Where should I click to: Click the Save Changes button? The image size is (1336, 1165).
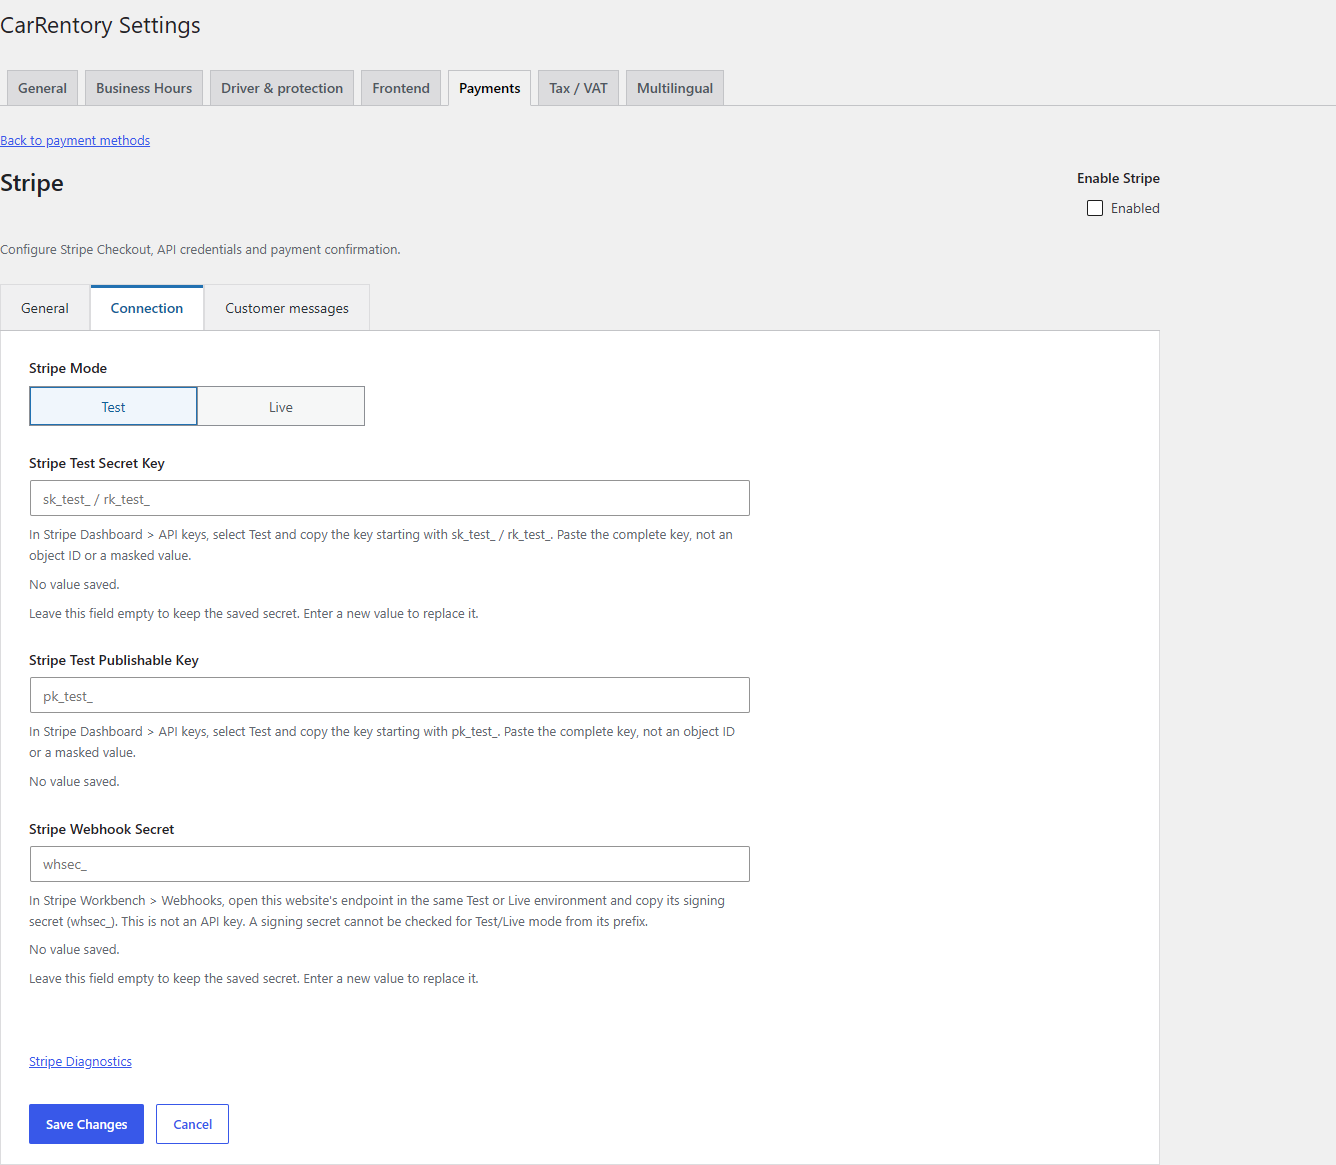[x=86, y=1124]
